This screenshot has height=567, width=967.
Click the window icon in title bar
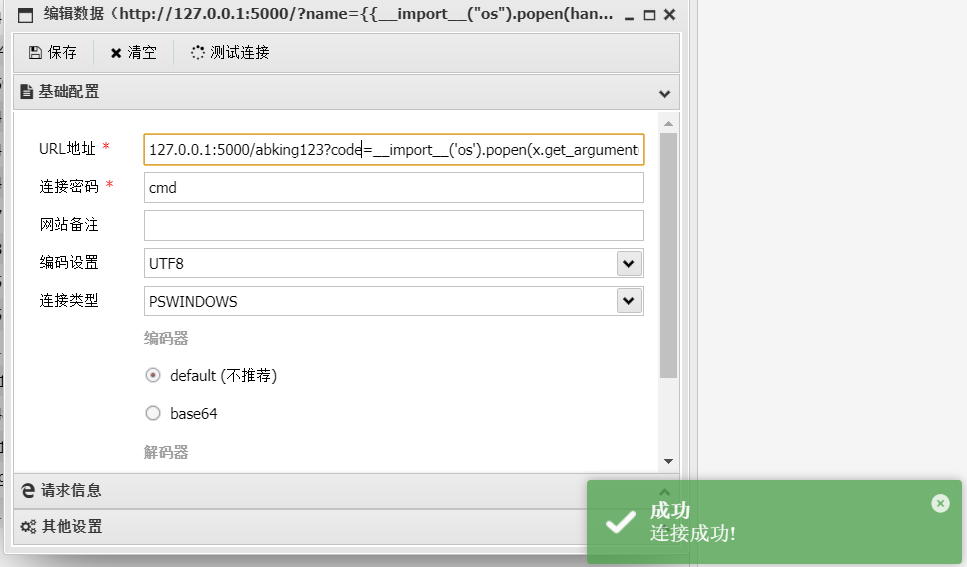coord(26,15)
